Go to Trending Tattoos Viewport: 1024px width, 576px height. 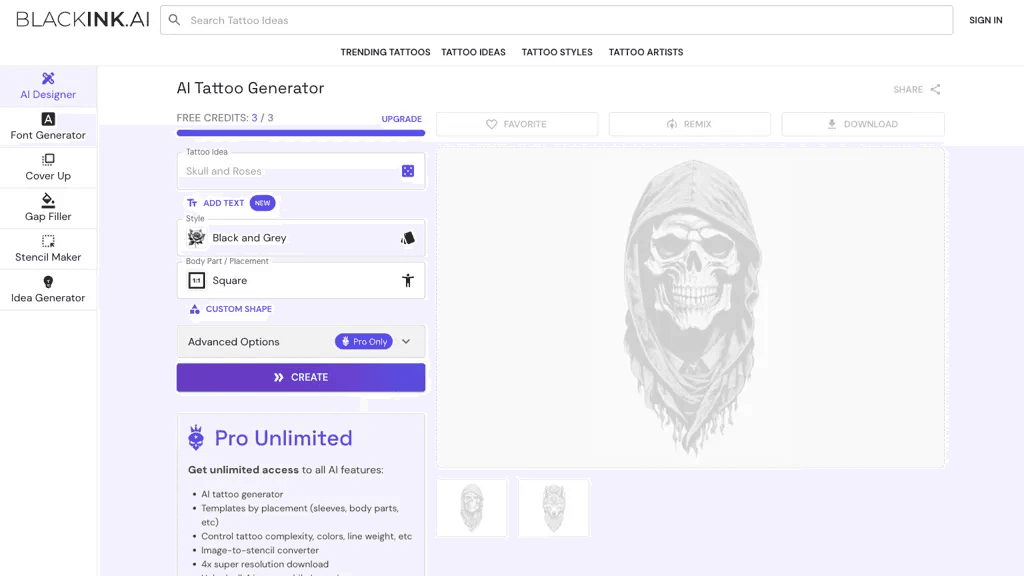[385, 52]
